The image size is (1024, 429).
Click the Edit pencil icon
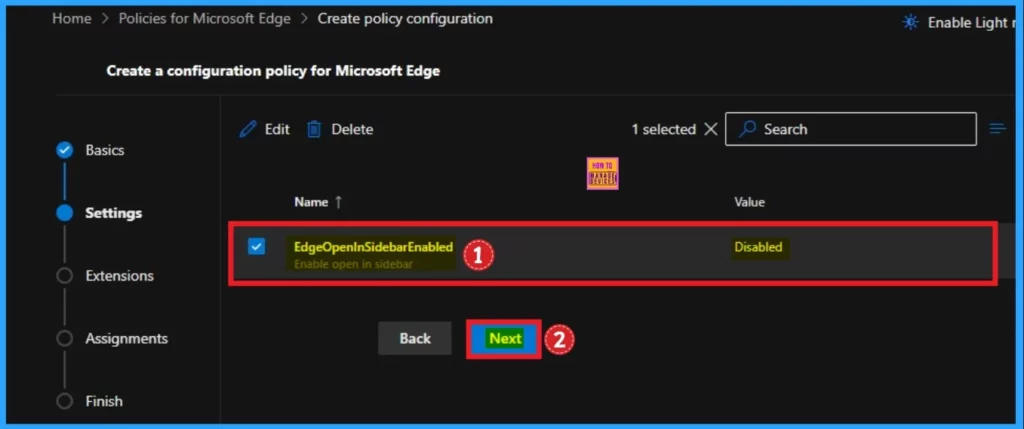click(x=248, y=129)
